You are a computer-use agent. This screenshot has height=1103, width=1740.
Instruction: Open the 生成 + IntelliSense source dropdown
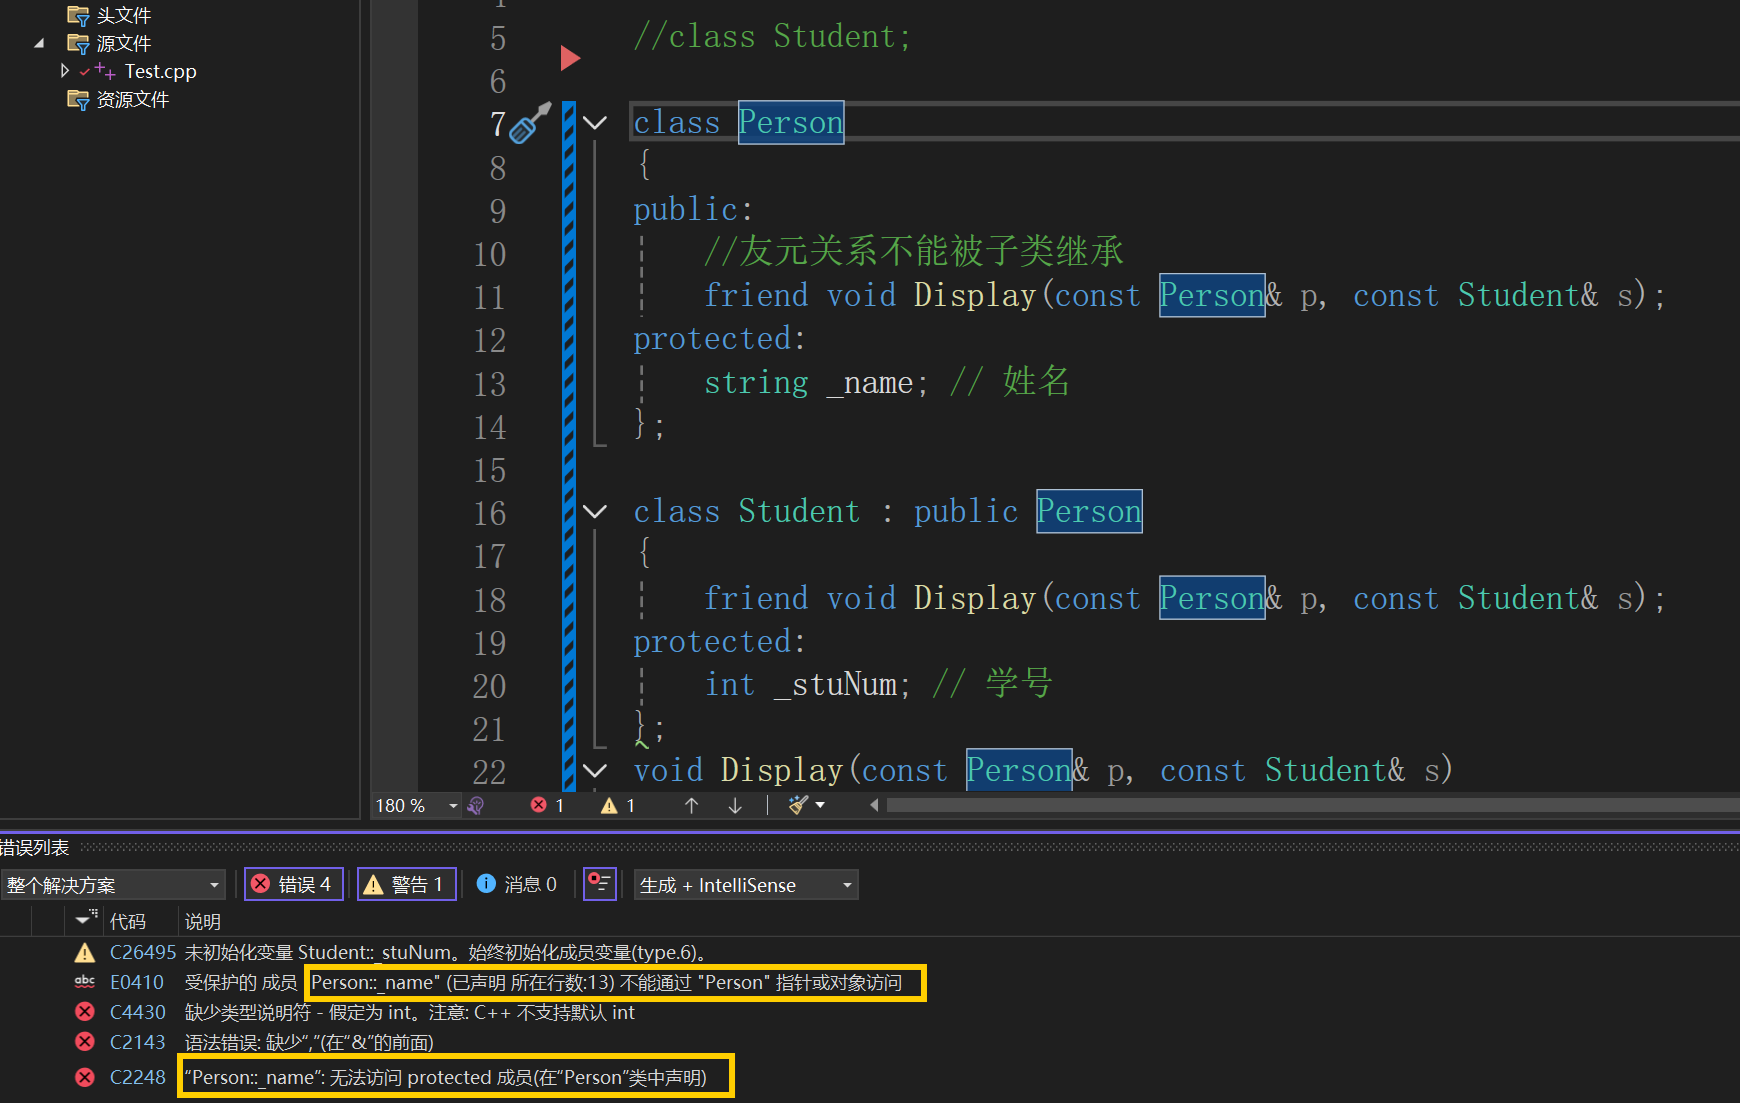(x=746, y=885)
